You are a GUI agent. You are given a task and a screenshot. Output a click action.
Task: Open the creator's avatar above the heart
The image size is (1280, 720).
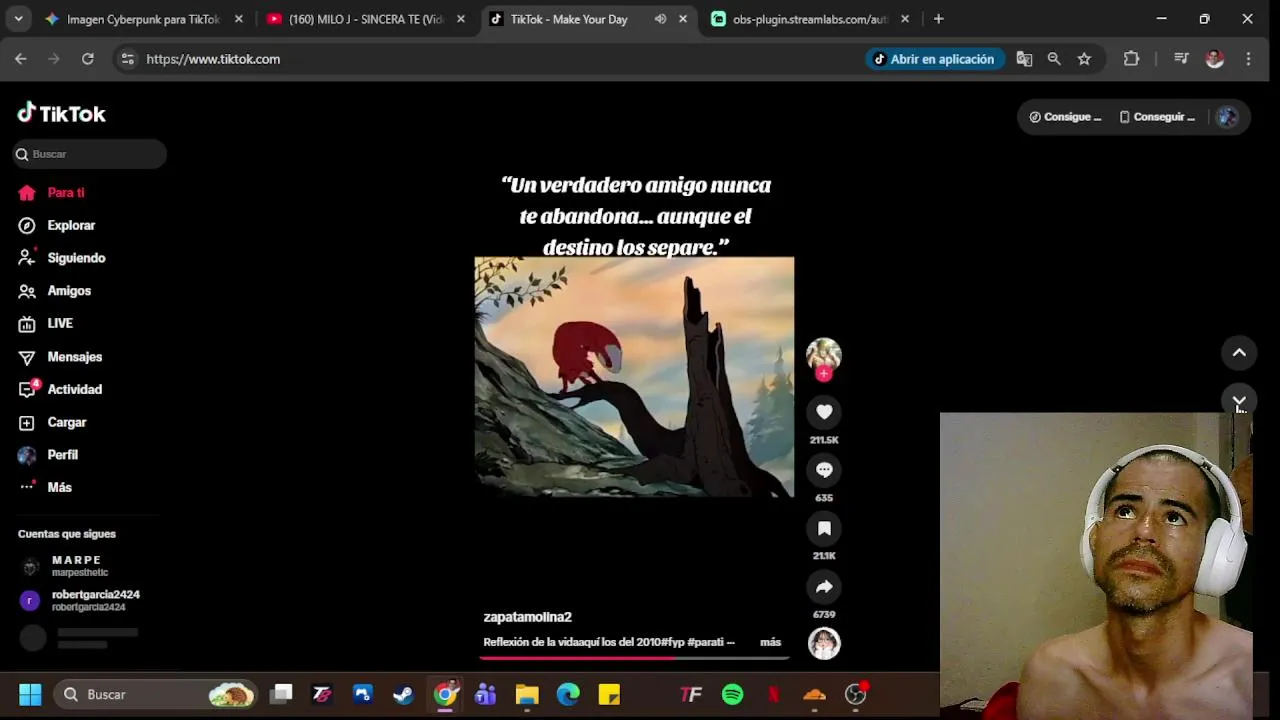[824, 354]
